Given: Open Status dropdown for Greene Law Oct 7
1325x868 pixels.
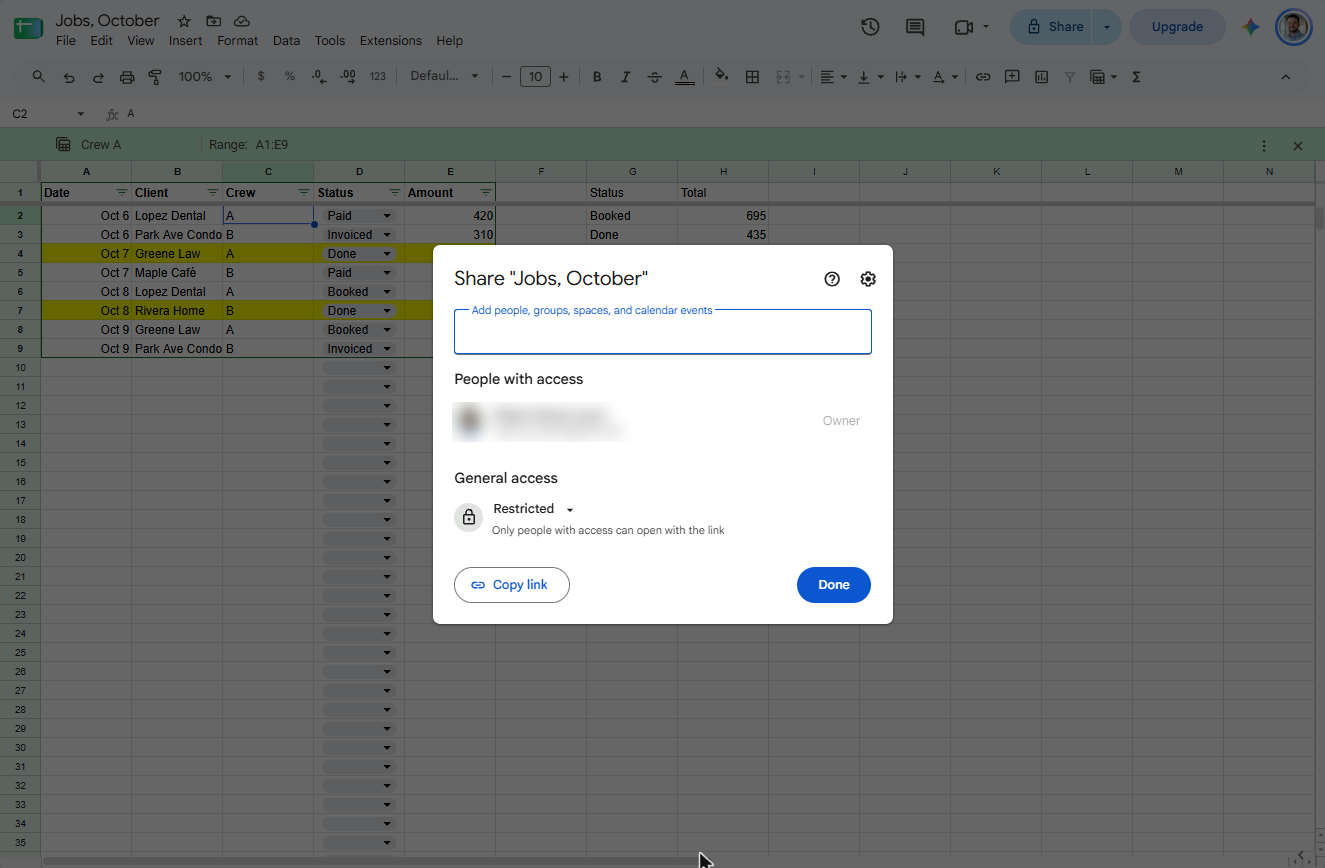Looking at the screenshot, I should [x=387, y=254].
